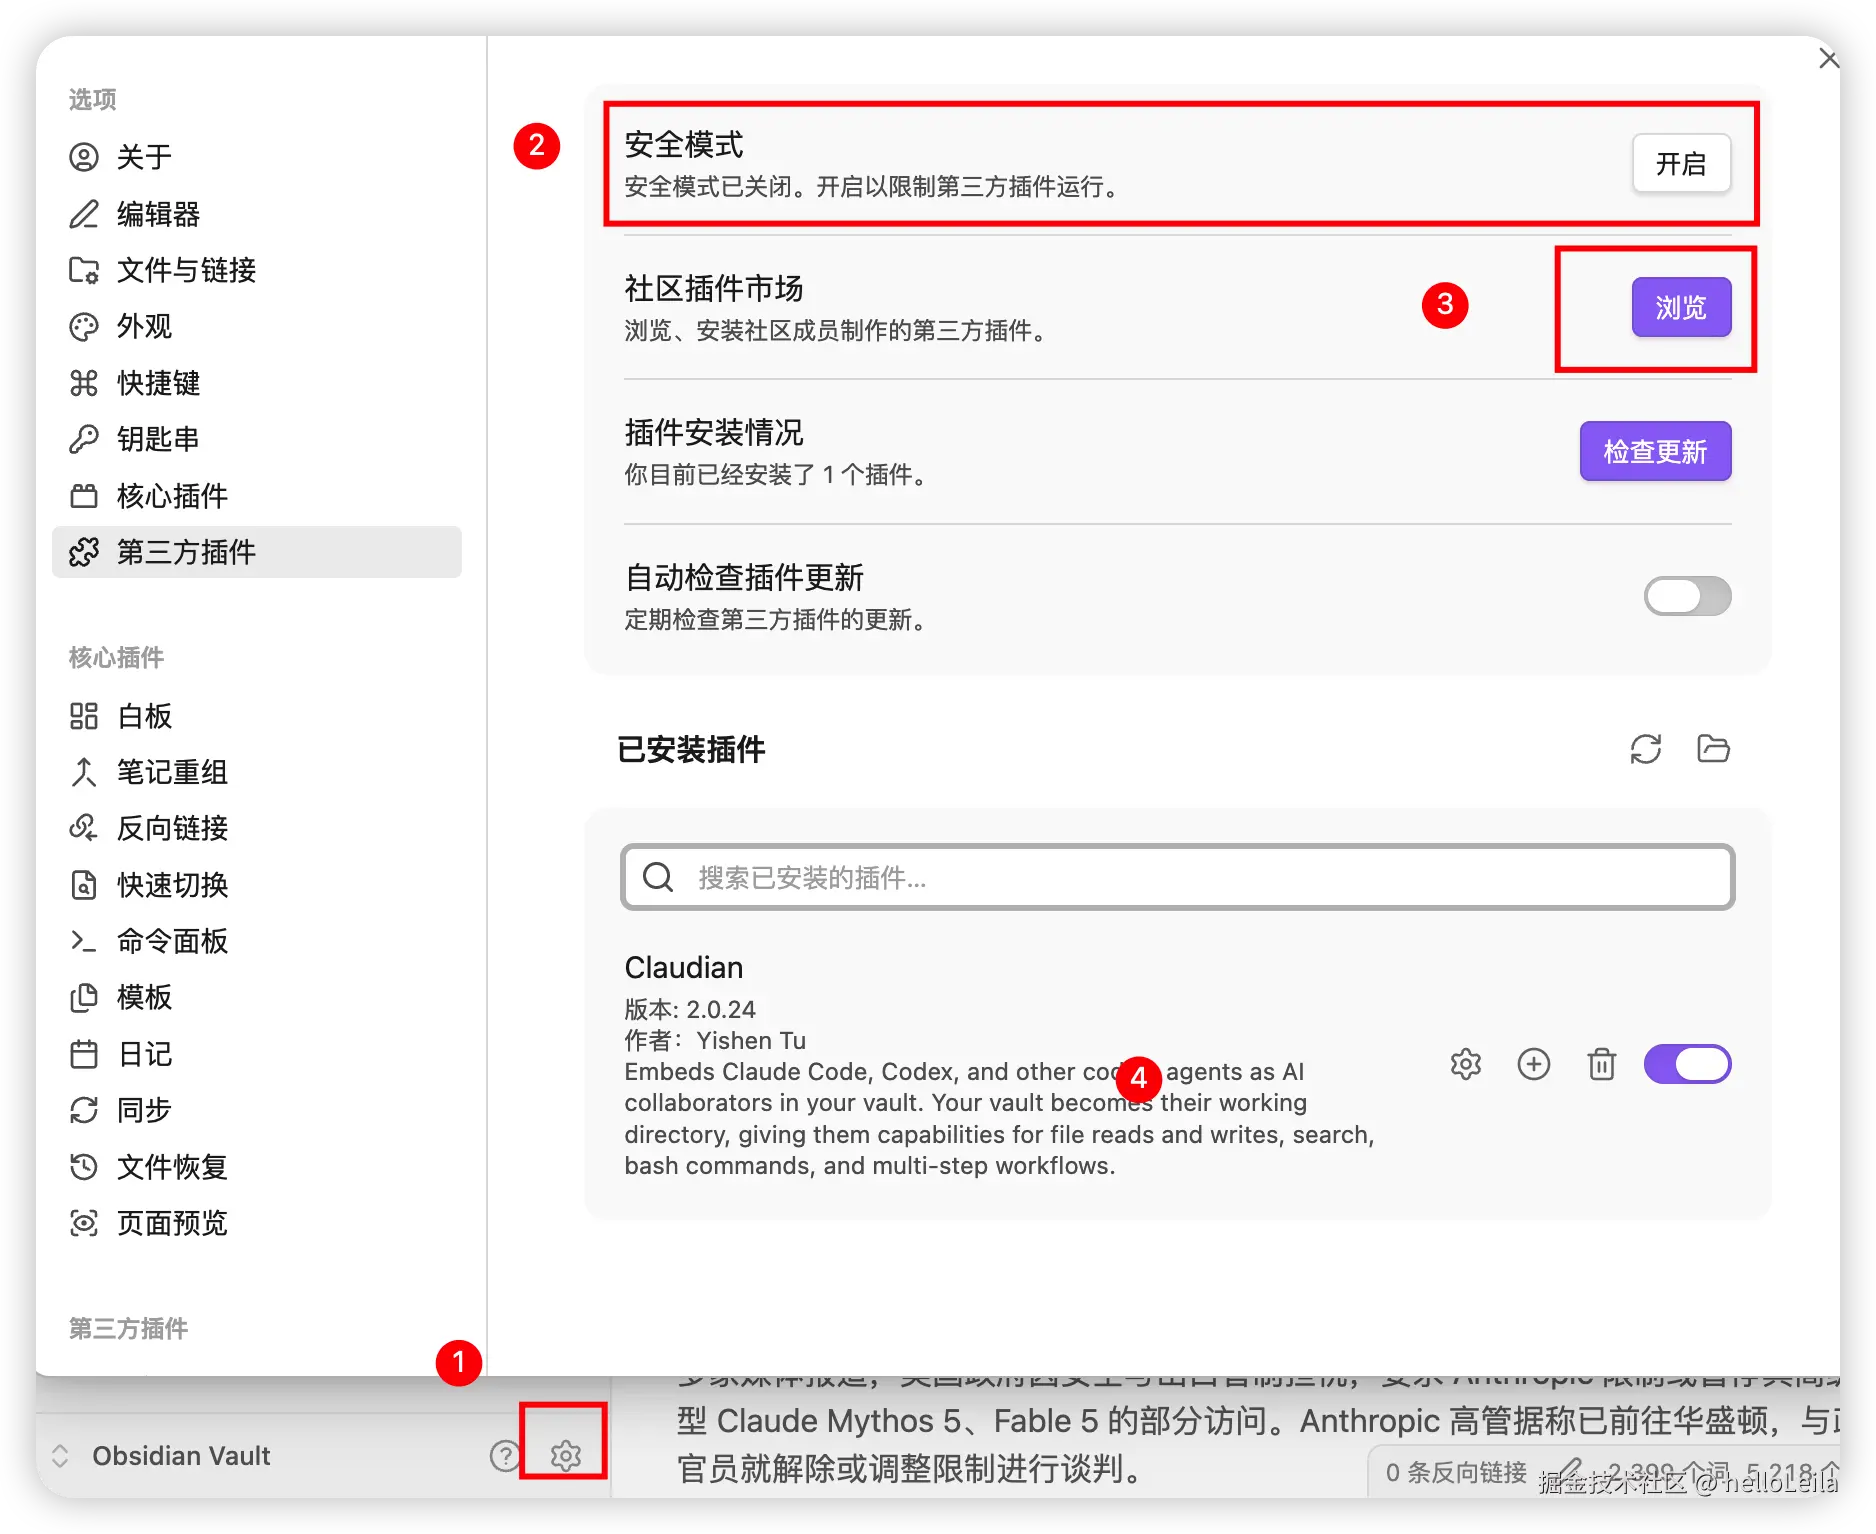The height and width of the screenshot is (1534, 1876).
Task: Open Claudian options gear icon
Action: pyautogui.click(x=1466, y=1064)
